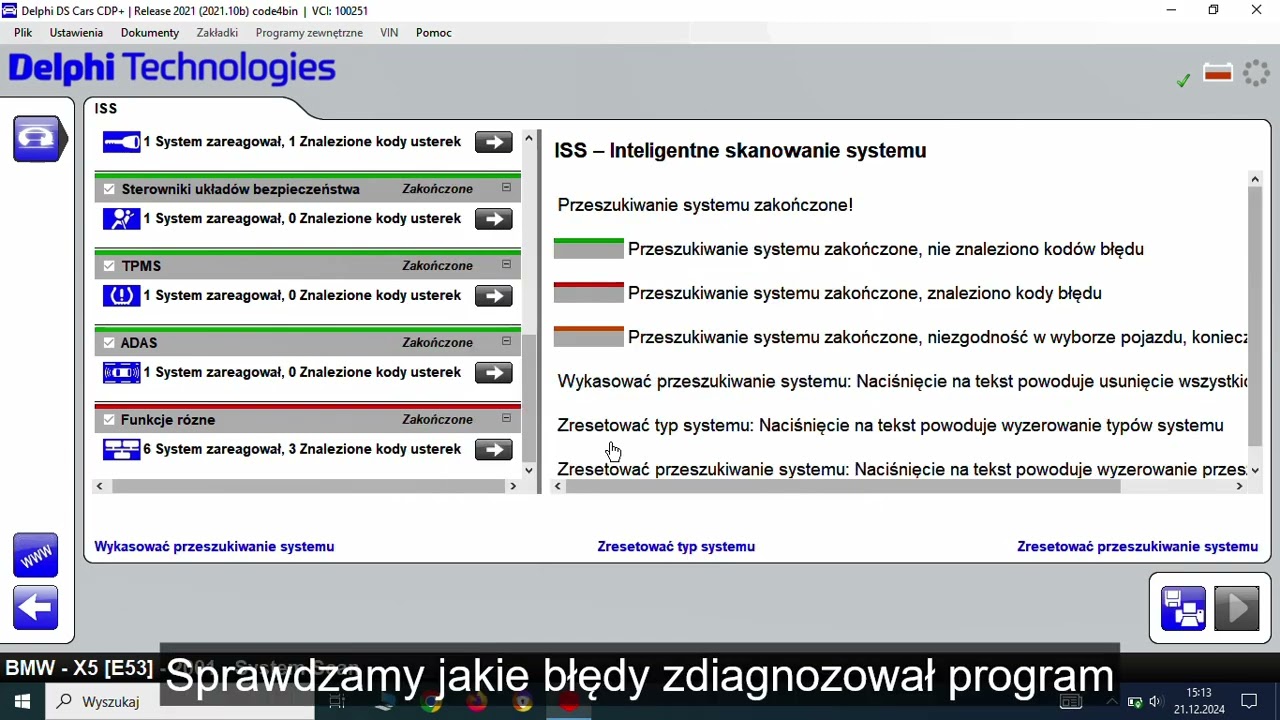Open arrow under Sterowniki układów bezpieczeństwa
Viewport: 1280px width, 720px height.
[x=493, y=219]
